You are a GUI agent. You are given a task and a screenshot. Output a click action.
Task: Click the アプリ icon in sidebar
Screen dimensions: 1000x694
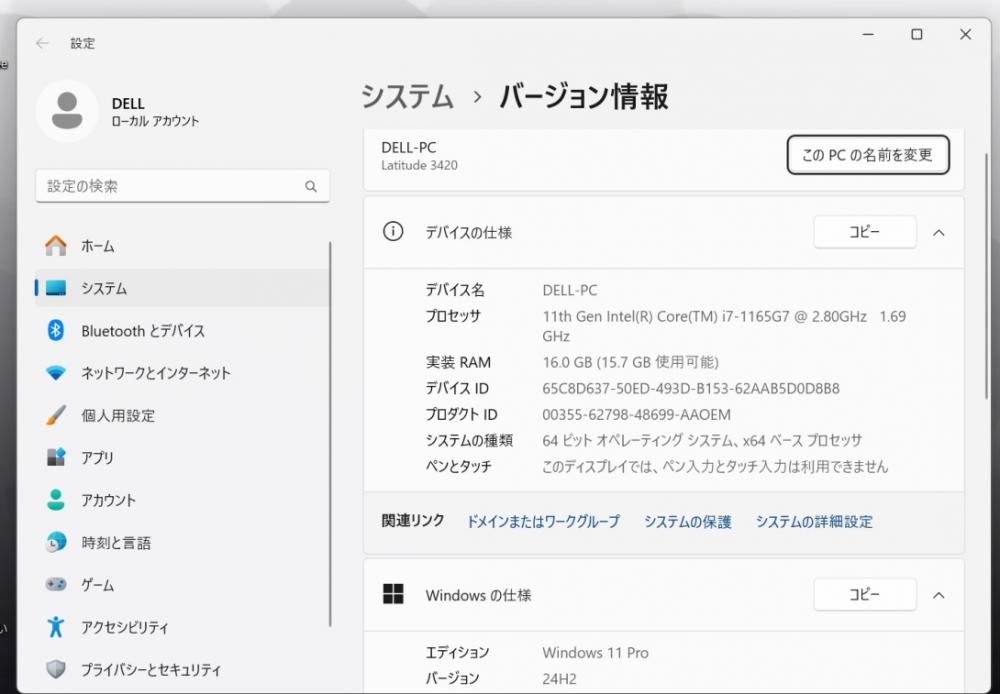coord(55,457)
